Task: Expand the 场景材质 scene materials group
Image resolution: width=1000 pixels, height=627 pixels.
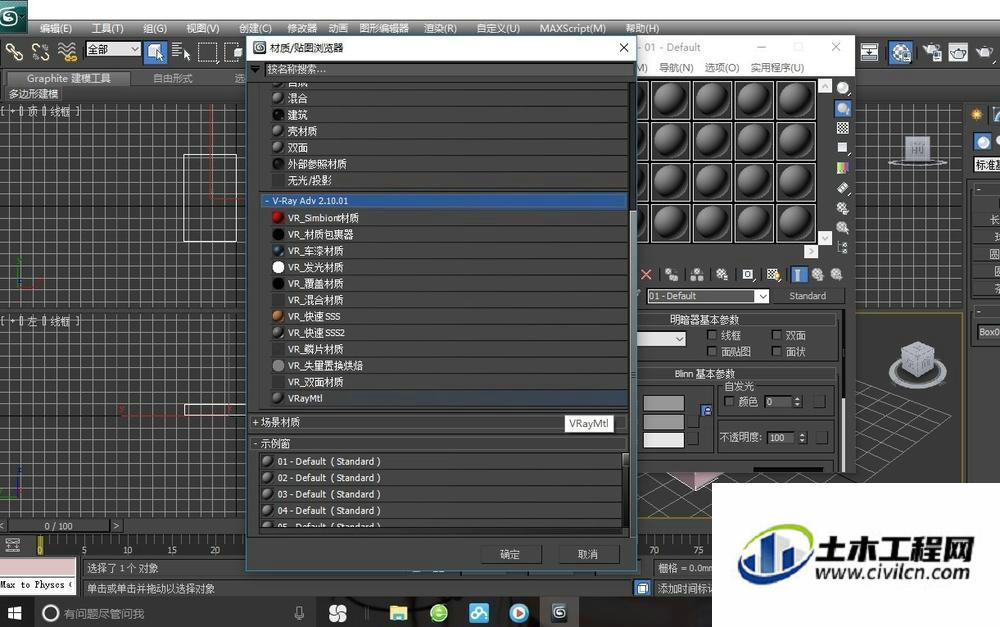Action: point(256,422)
